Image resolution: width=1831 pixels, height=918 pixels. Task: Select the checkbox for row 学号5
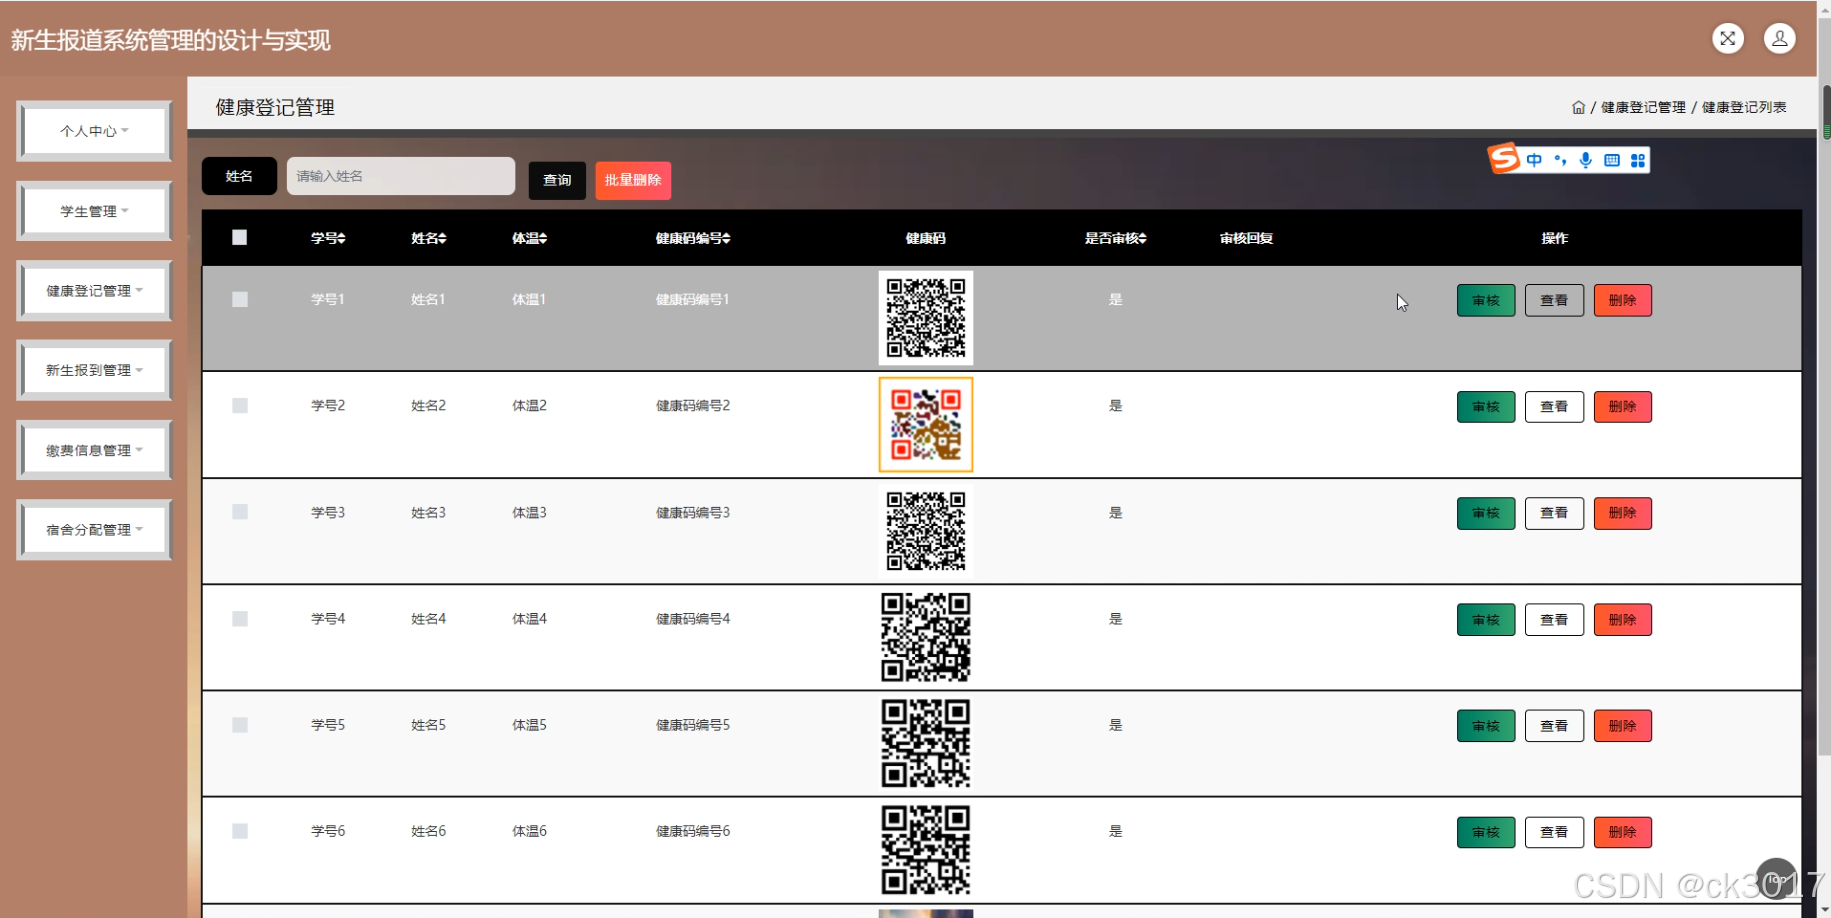pos(240,725)
